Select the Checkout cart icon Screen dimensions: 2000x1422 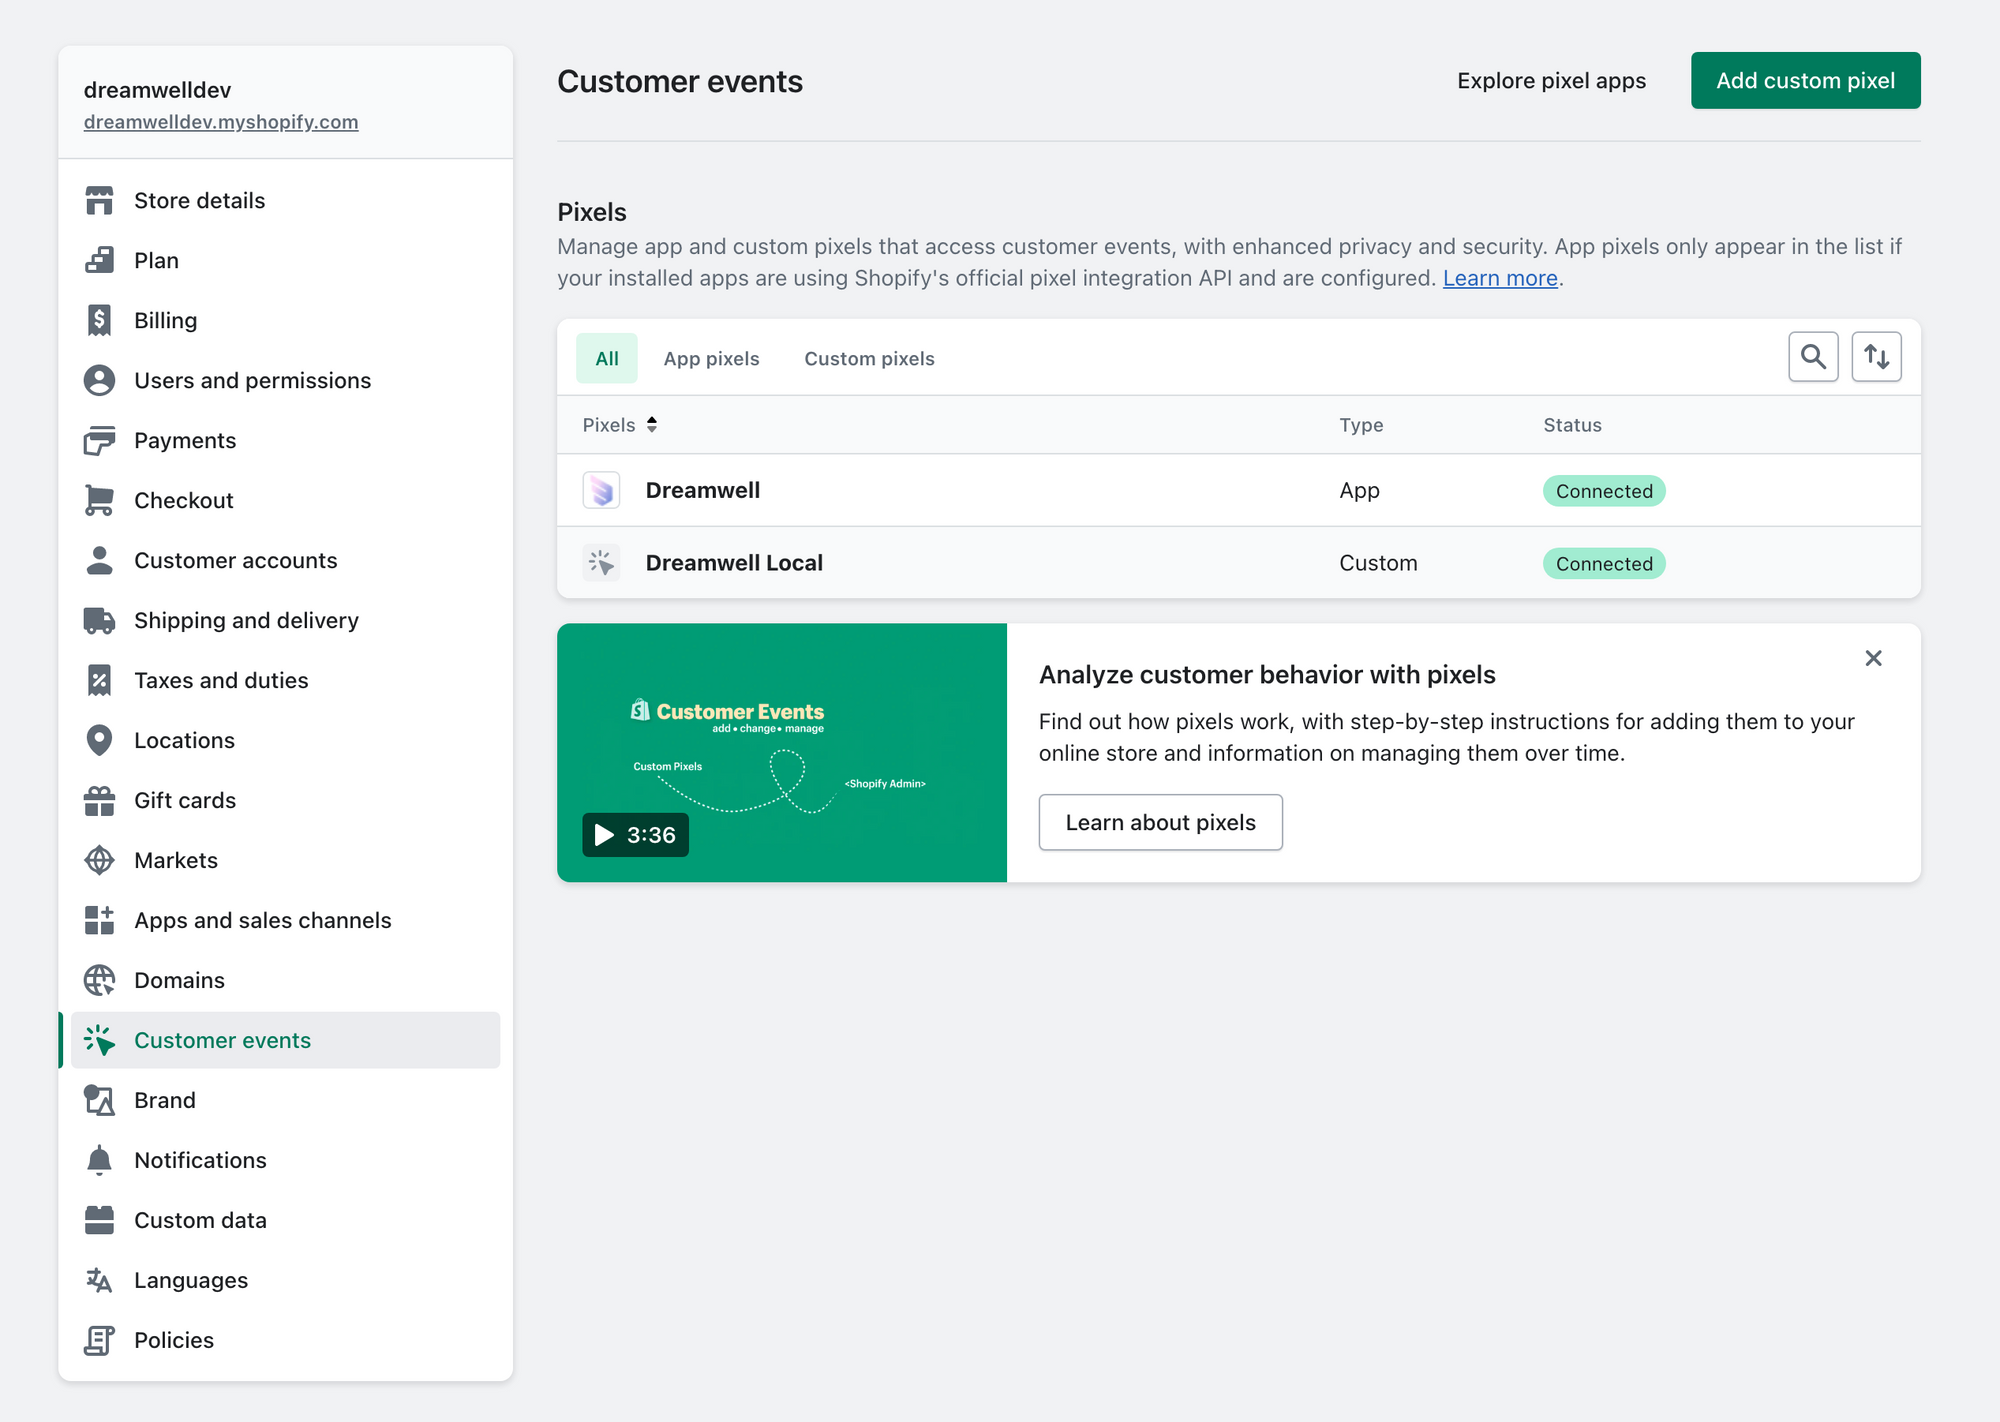[x=99, y=500]
